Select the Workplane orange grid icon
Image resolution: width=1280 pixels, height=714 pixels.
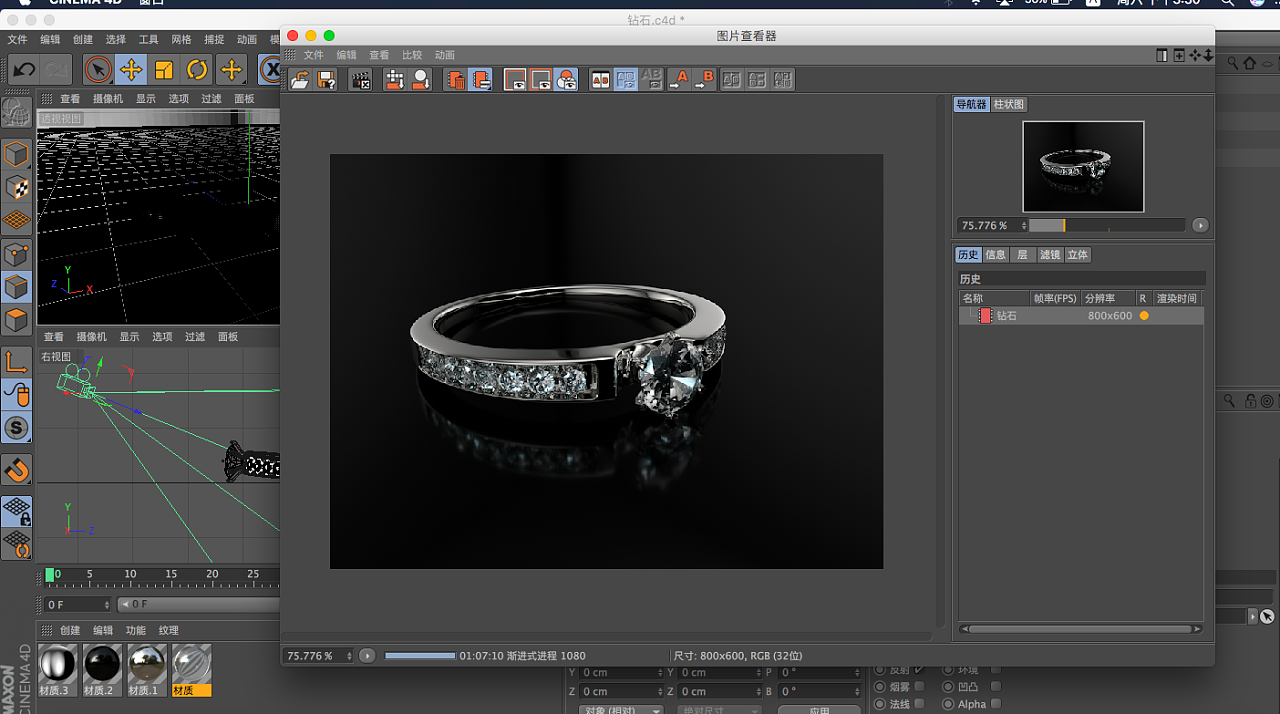[x=16, y=220]
